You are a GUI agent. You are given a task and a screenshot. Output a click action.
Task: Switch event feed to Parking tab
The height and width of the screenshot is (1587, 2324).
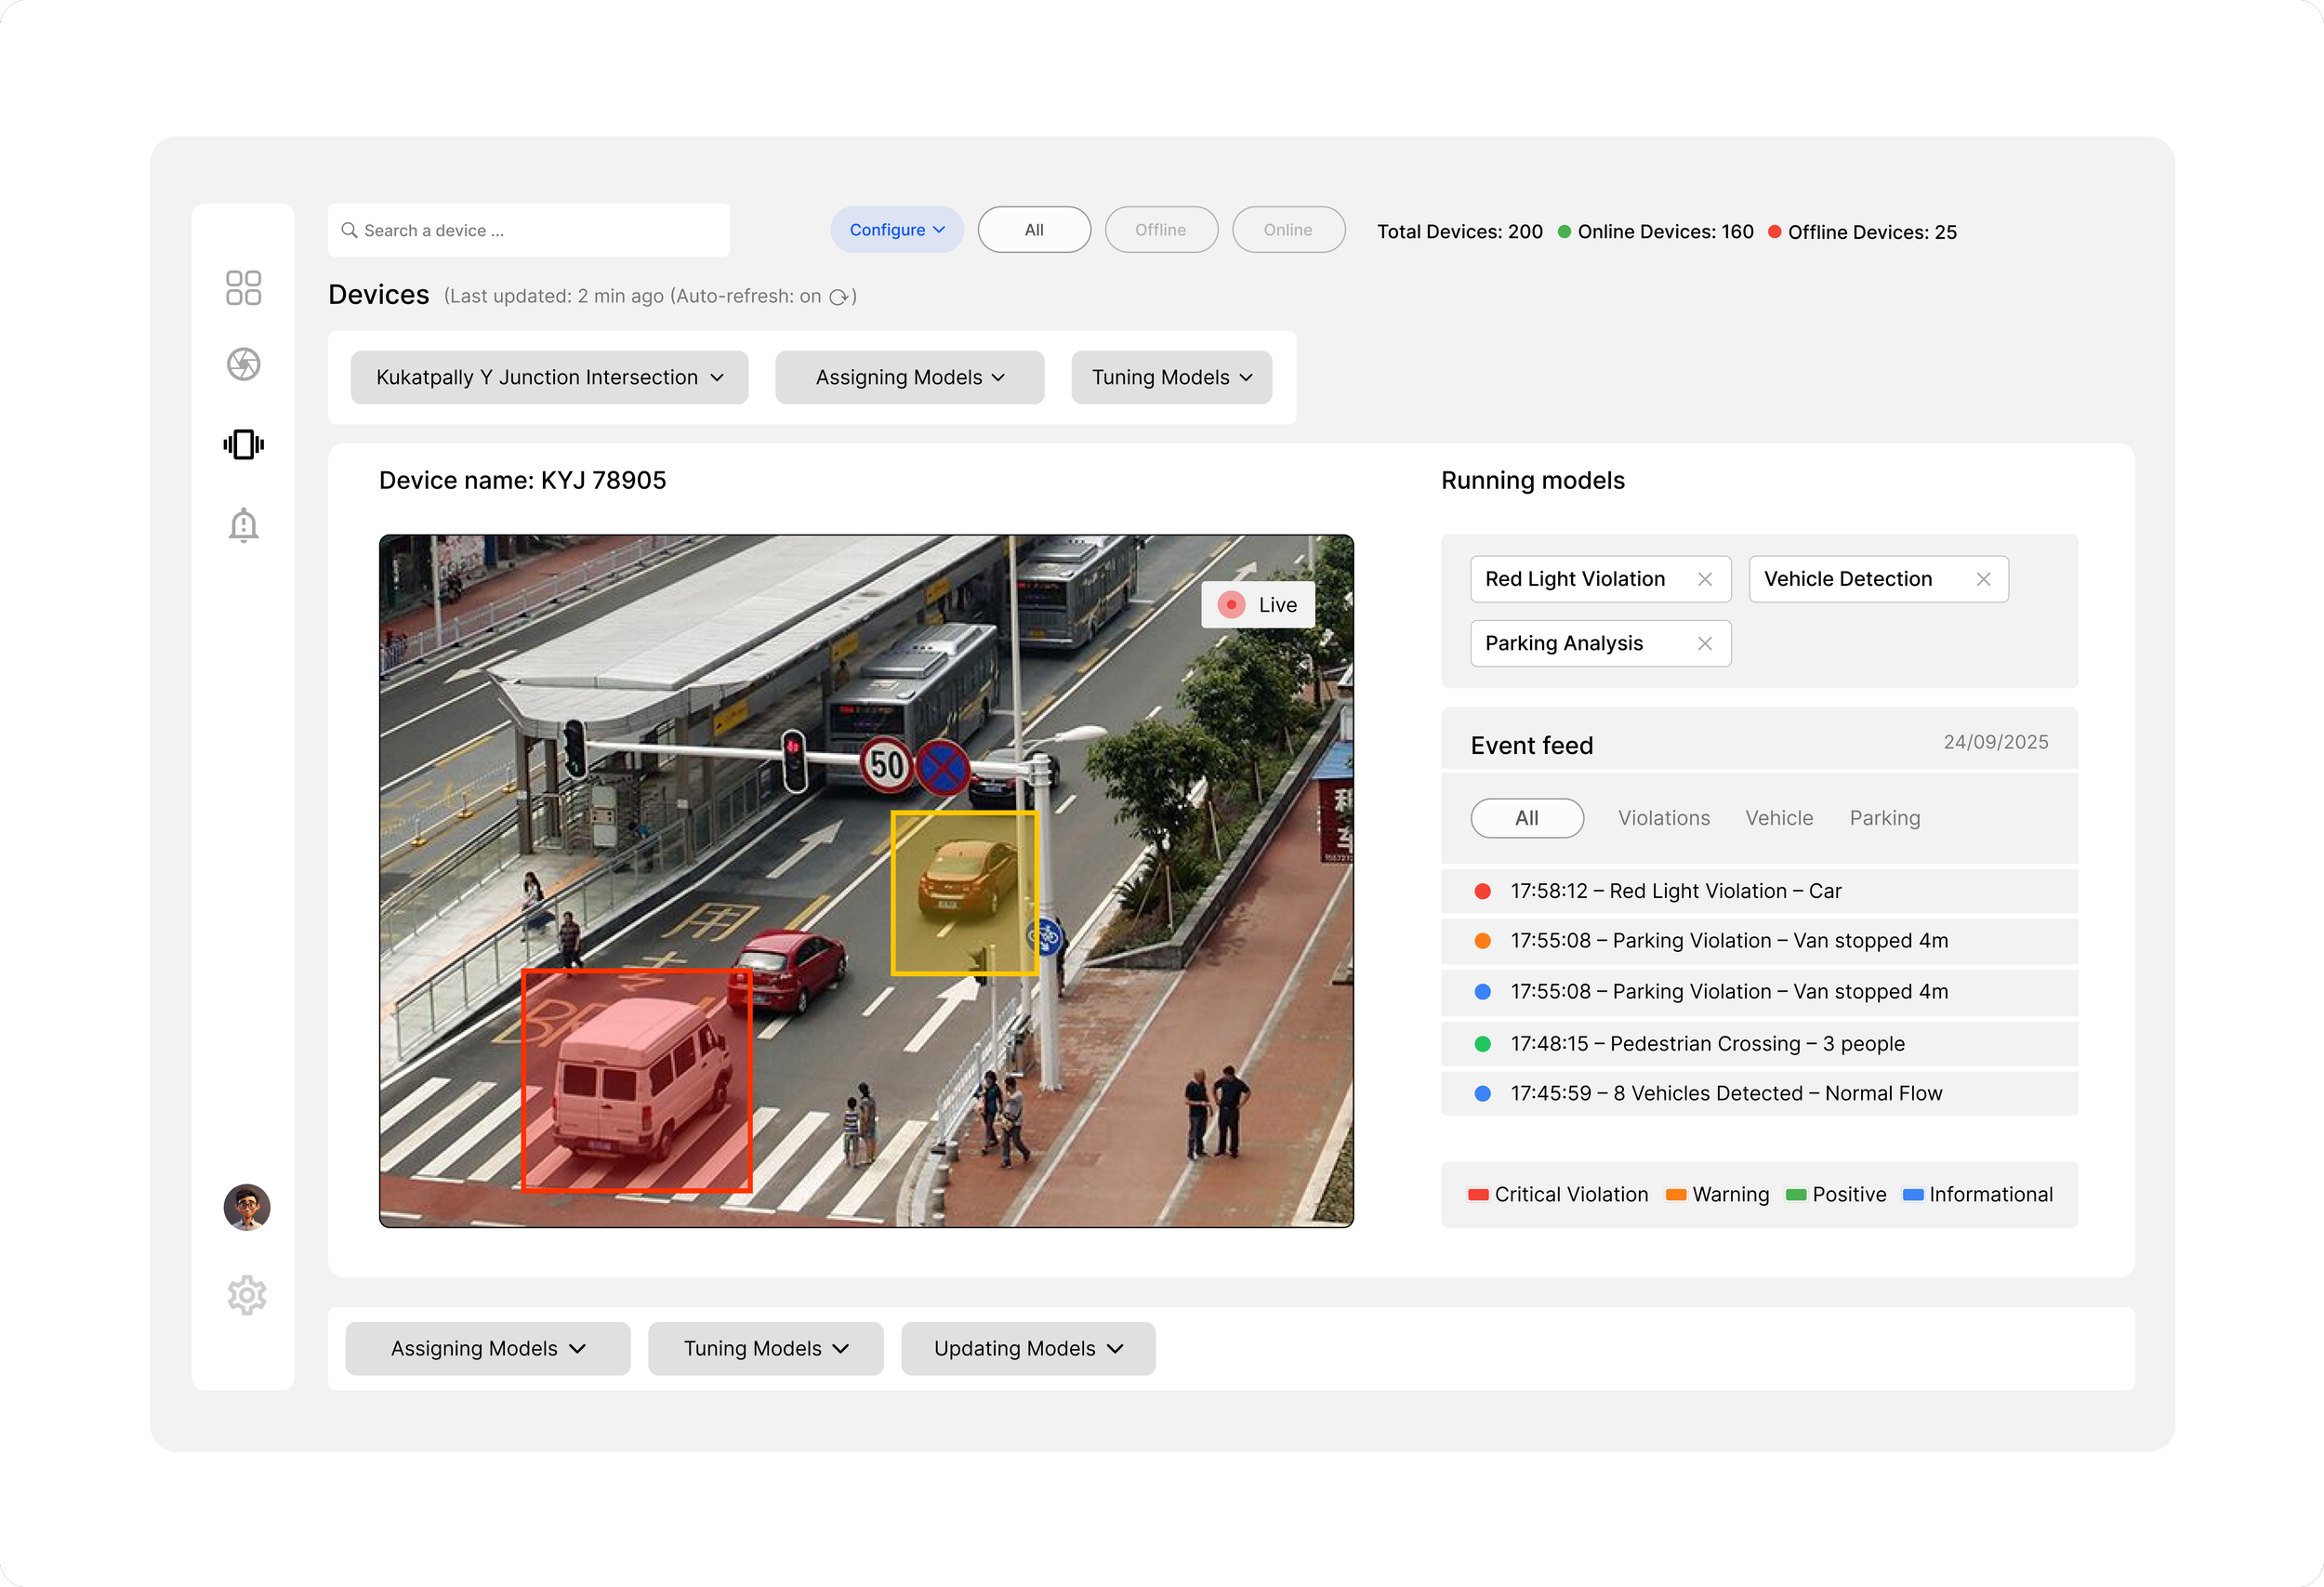(x=1884, y=818)
